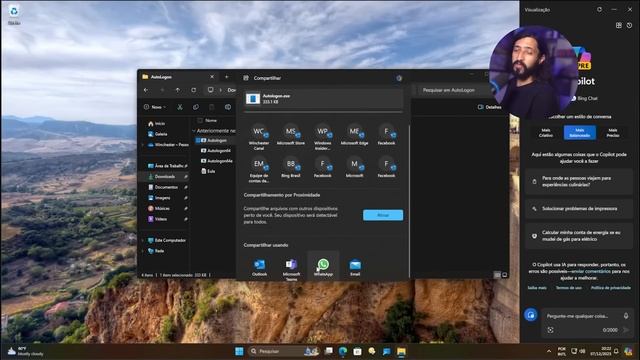640x360 pixels.
Task: Select the Windows Insider contact (WP)
Action: [322, 137]
